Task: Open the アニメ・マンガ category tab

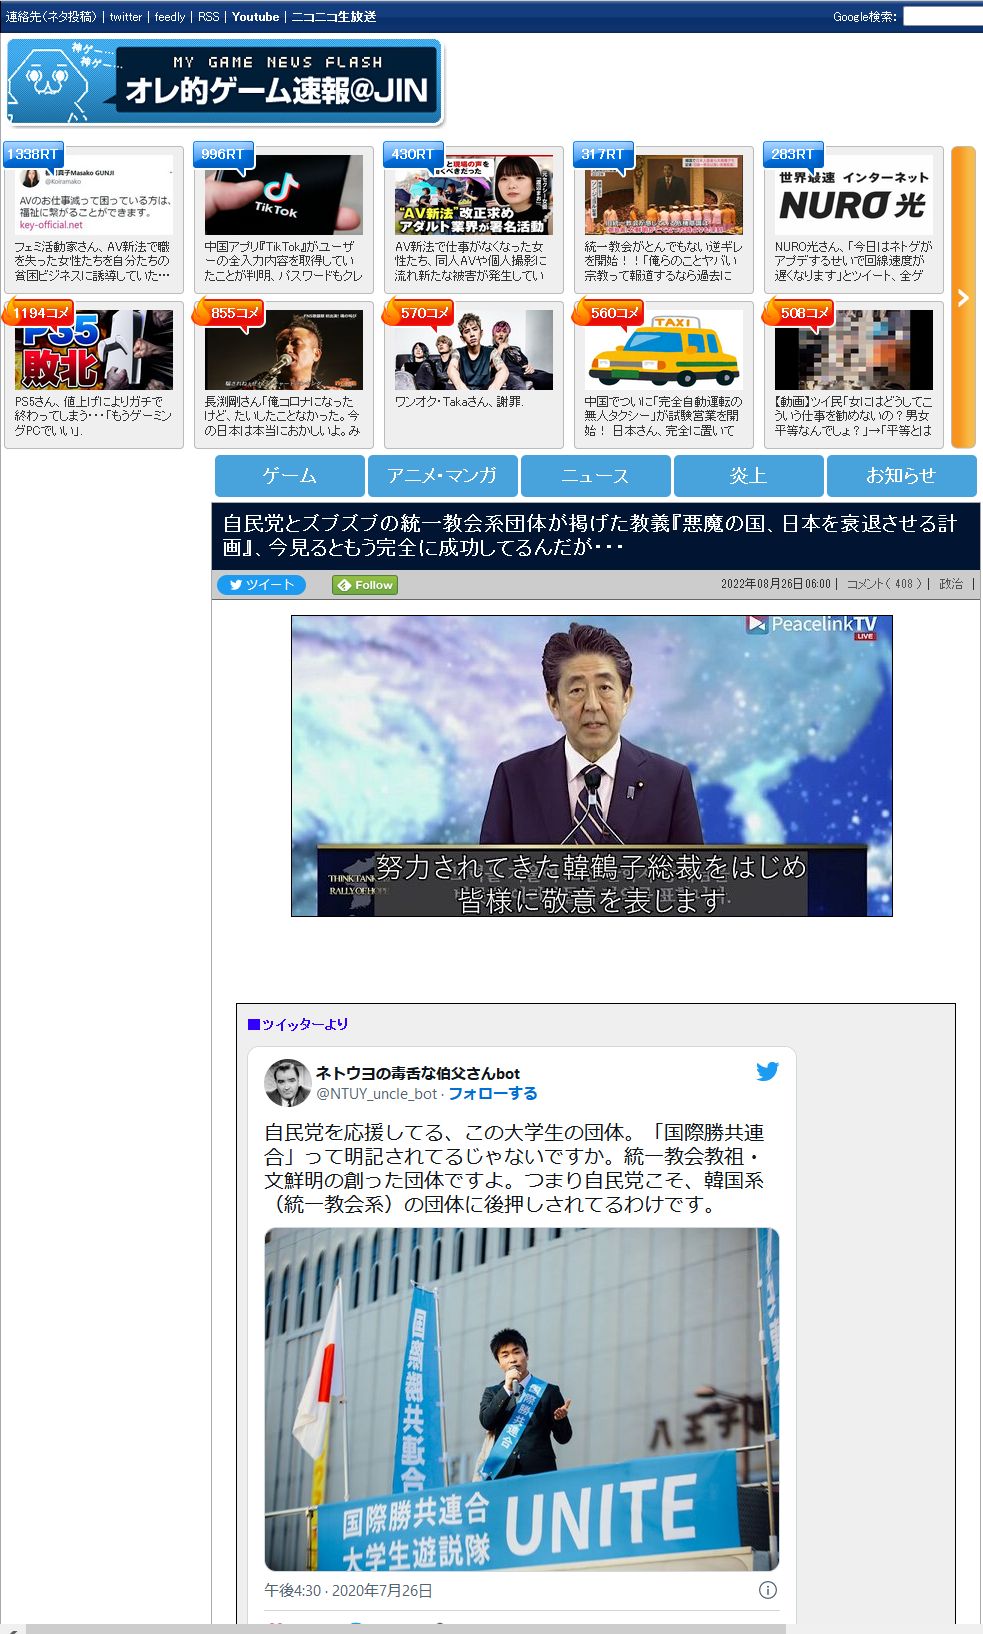Action: pyautogui.click(x=442, y=476)
